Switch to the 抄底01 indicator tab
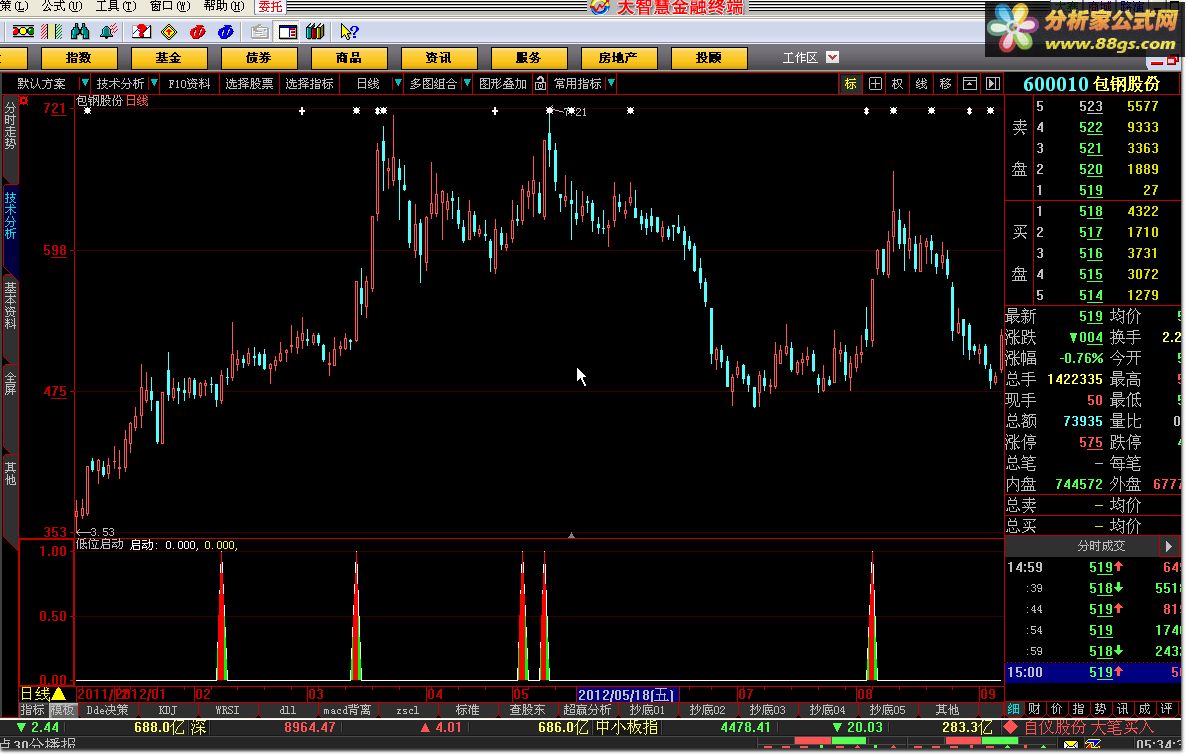The height and width of the screenshot is (755, 1187). (646, 710)
